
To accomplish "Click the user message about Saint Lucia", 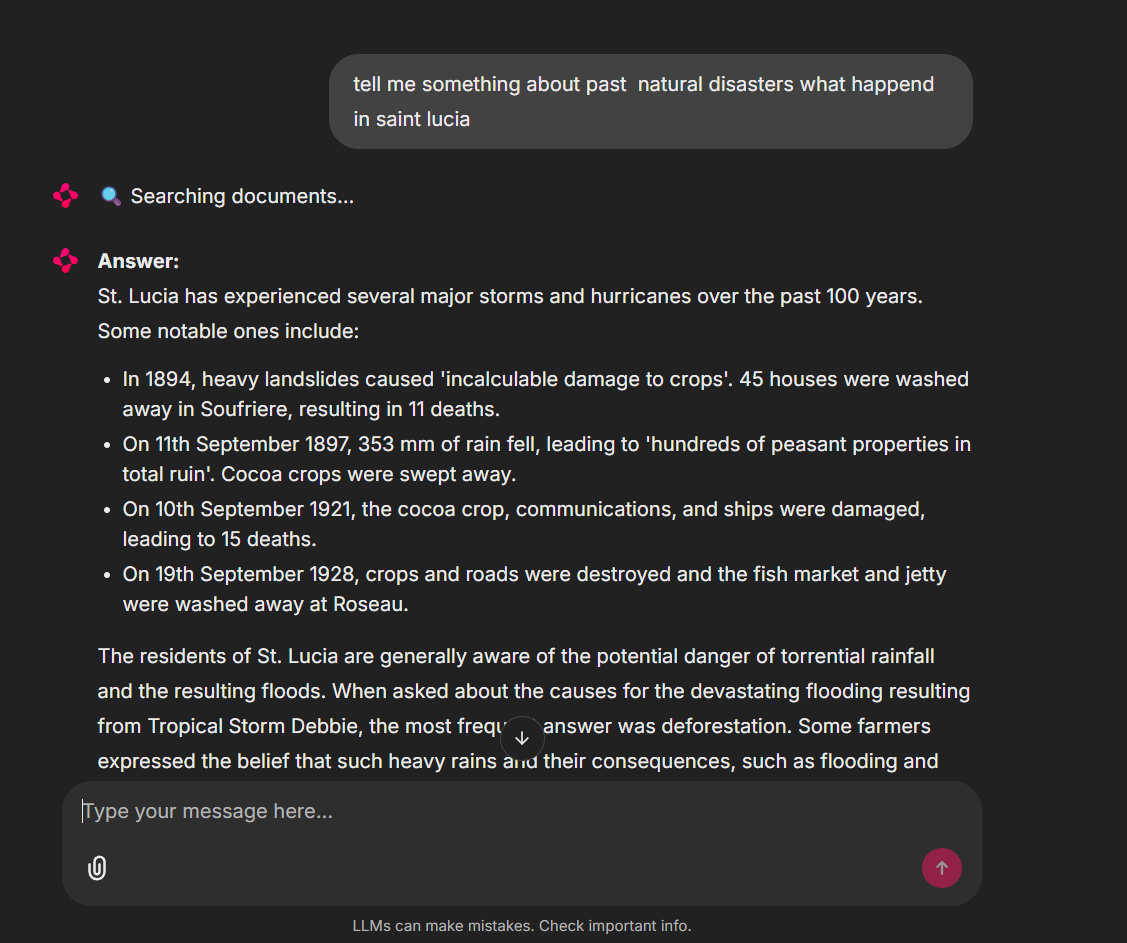I will pos(650,101).
